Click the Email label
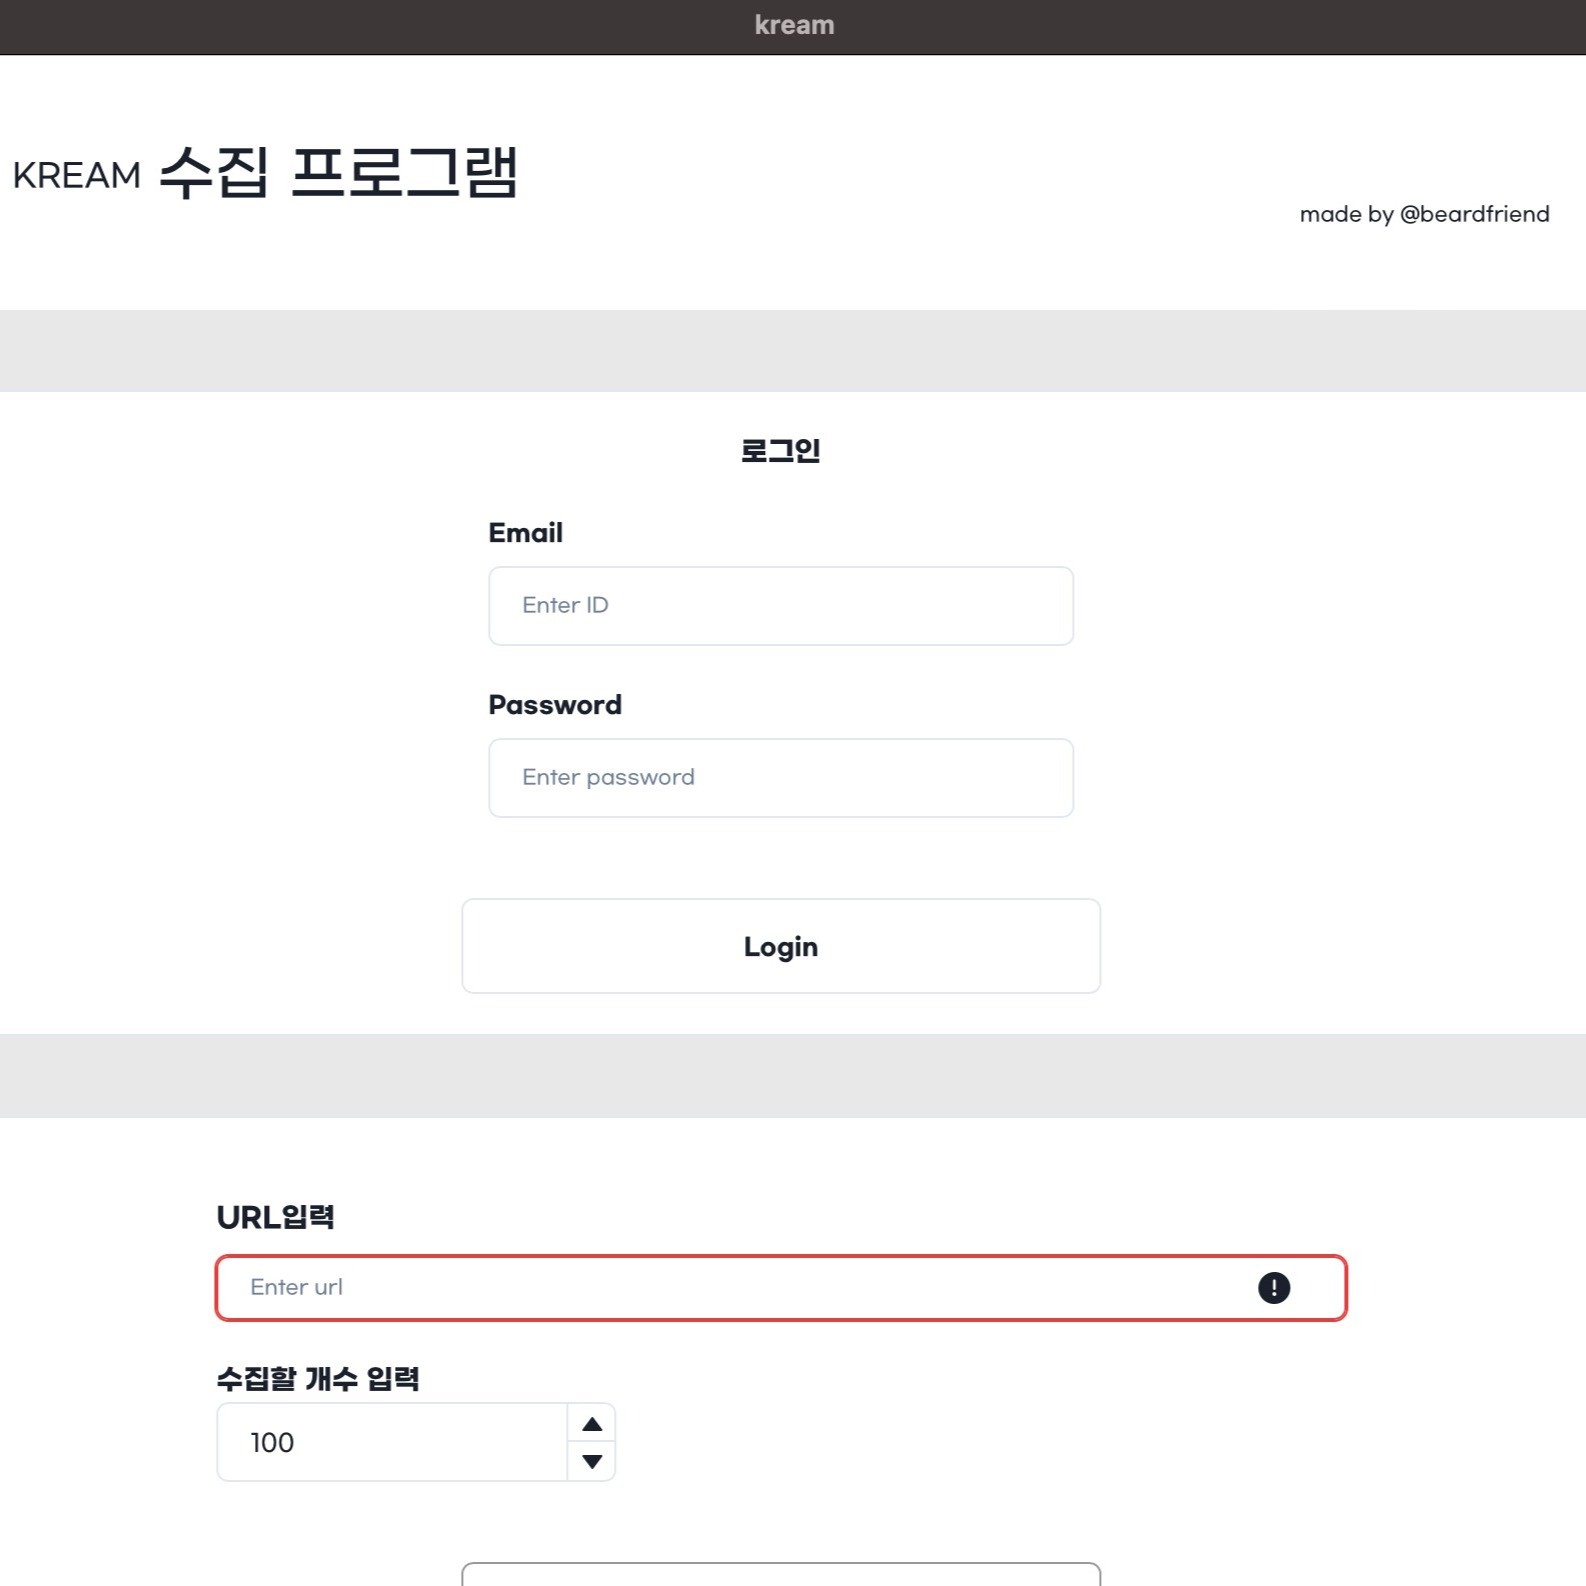The image size is (1586, 1586). tap(526, 533)
